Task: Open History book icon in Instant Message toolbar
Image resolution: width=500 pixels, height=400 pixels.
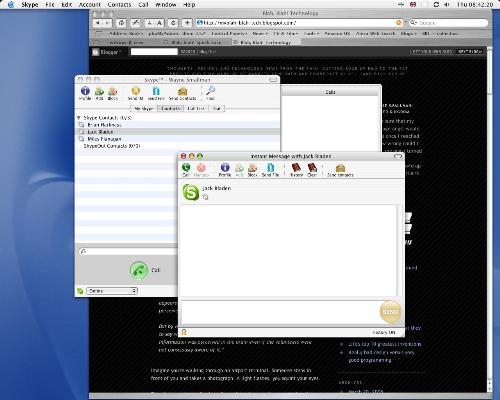Action: 296,168
